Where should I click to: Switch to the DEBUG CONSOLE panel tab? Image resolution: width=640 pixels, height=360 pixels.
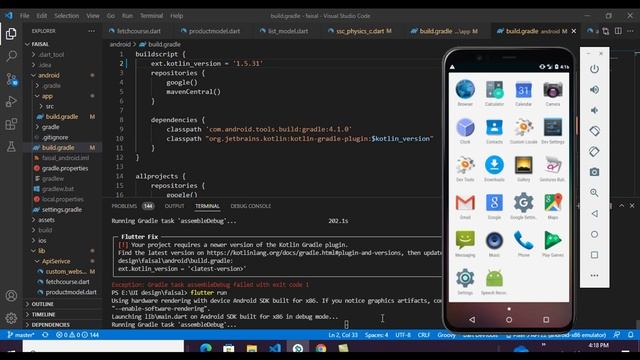pyautogui.click(x=251, y=206)
